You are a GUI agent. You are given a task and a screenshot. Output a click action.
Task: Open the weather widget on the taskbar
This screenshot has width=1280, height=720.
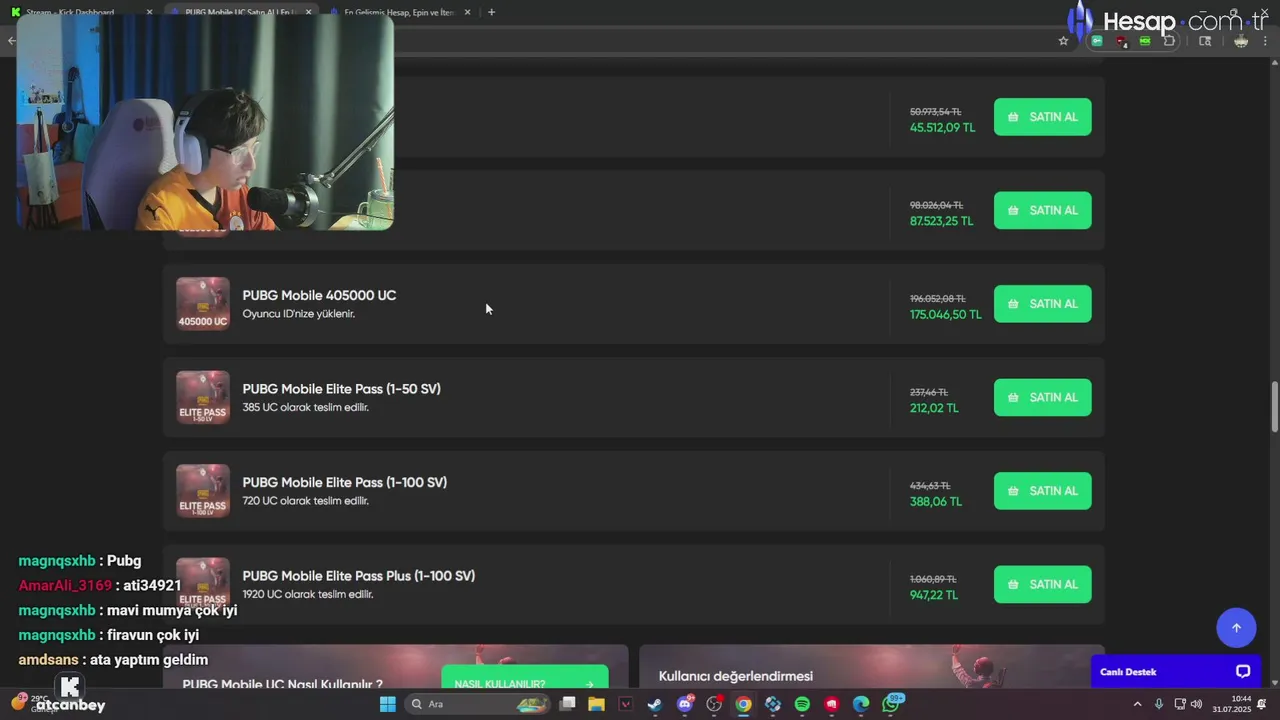click(x=33, y=704)
